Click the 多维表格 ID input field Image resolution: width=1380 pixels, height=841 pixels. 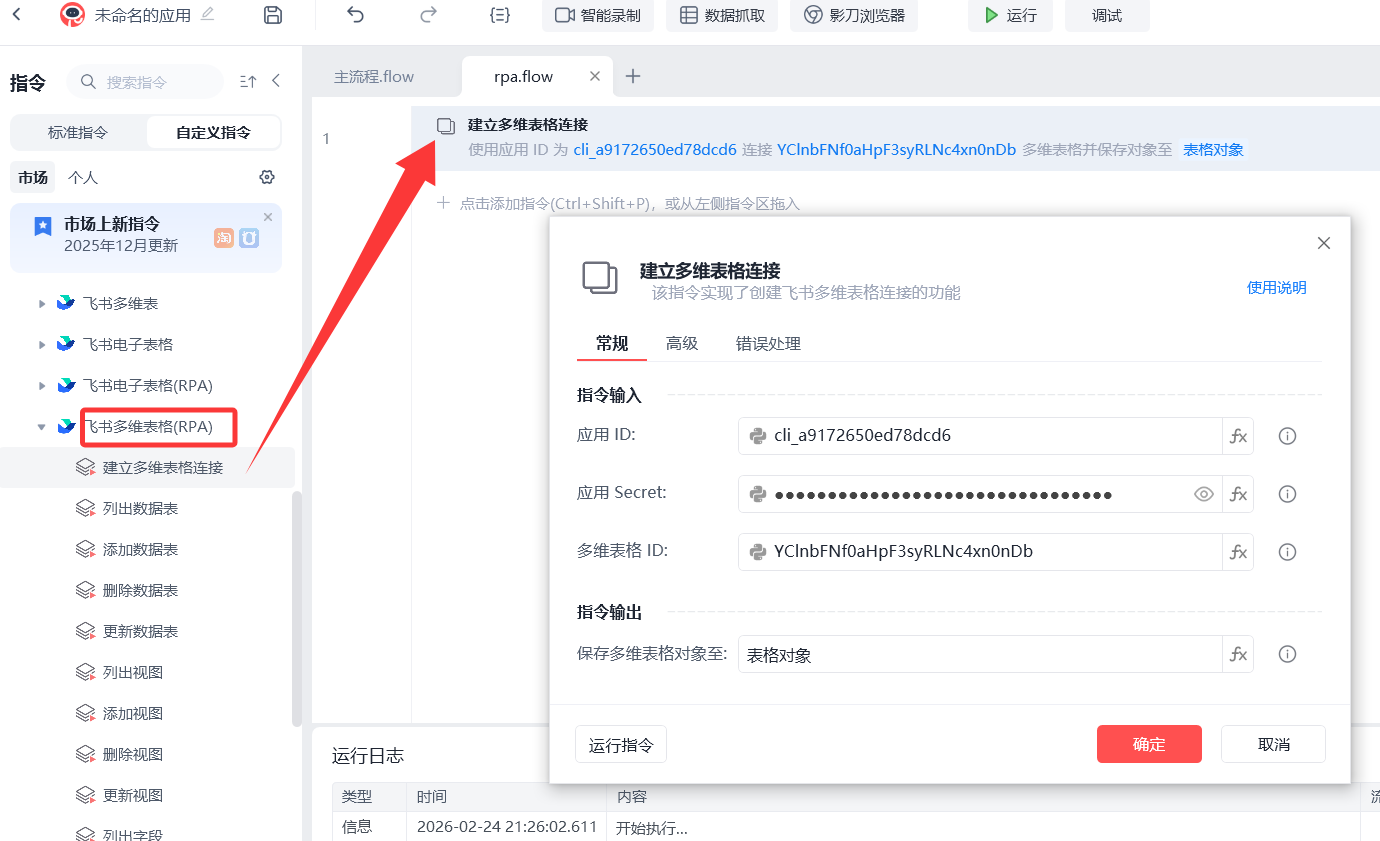click(980, 552)
